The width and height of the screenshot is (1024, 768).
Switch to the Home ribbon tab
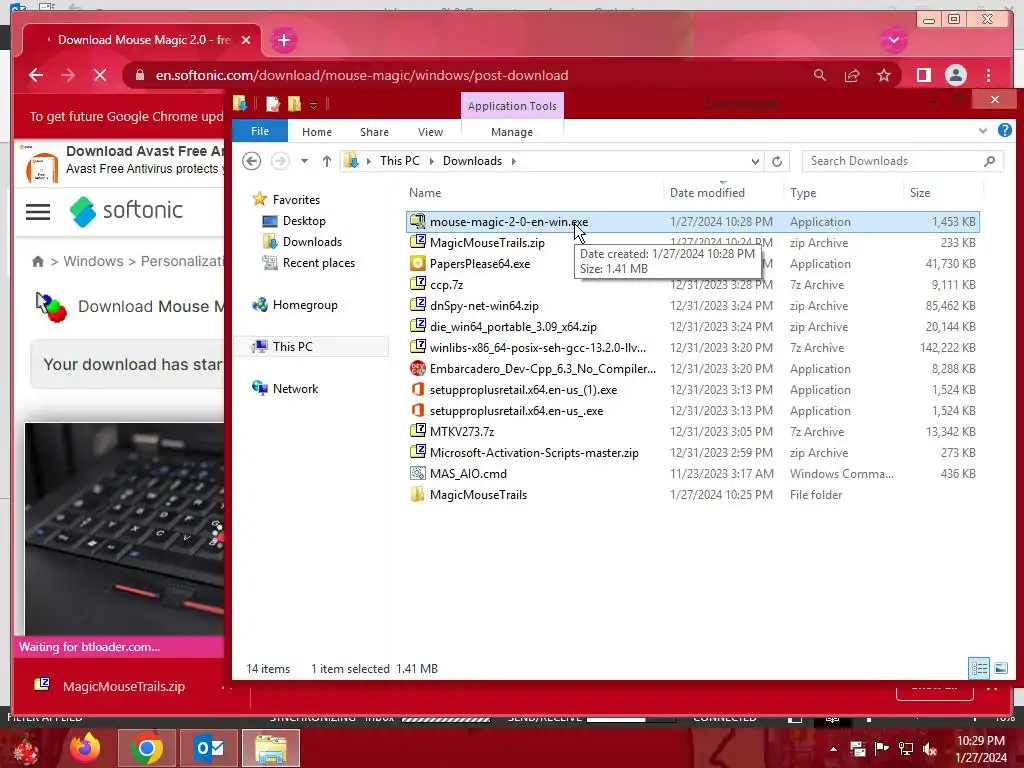click(317, 132)
